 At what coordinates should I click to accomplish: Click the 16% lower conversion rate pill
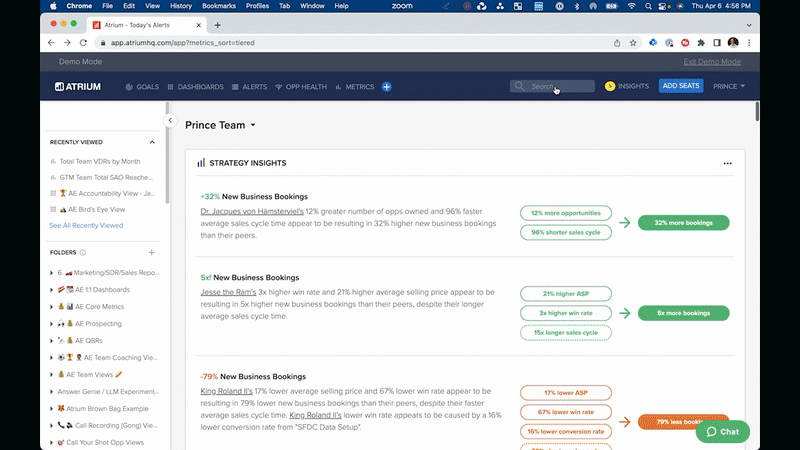[566, 432]
